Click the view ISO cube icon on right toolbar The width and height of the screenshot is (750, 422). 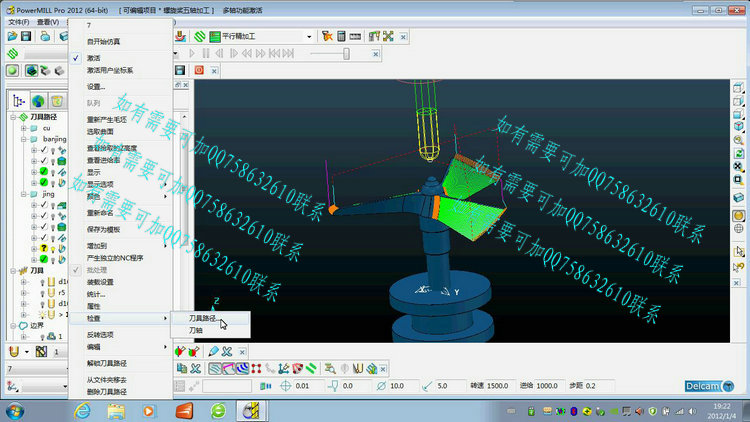(739, 126)
